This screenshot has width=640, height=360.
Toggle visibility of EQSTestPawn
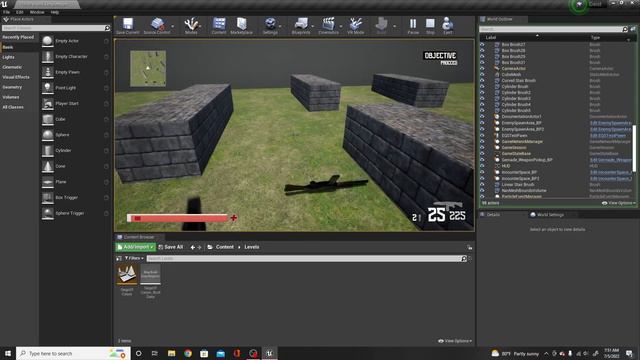482,136
